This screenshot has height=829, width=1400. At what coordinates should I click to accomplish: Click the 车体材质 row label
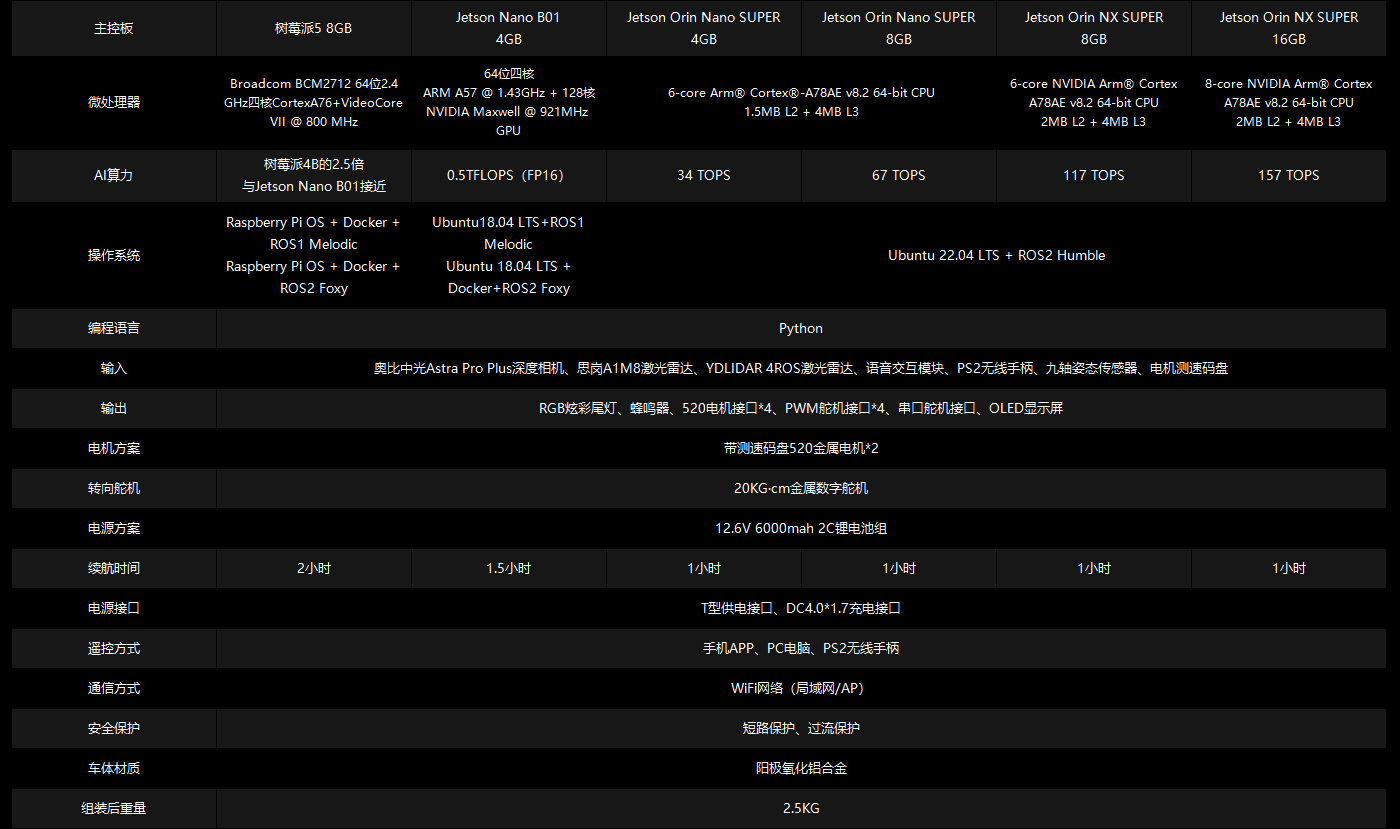[x=114, y=768]
